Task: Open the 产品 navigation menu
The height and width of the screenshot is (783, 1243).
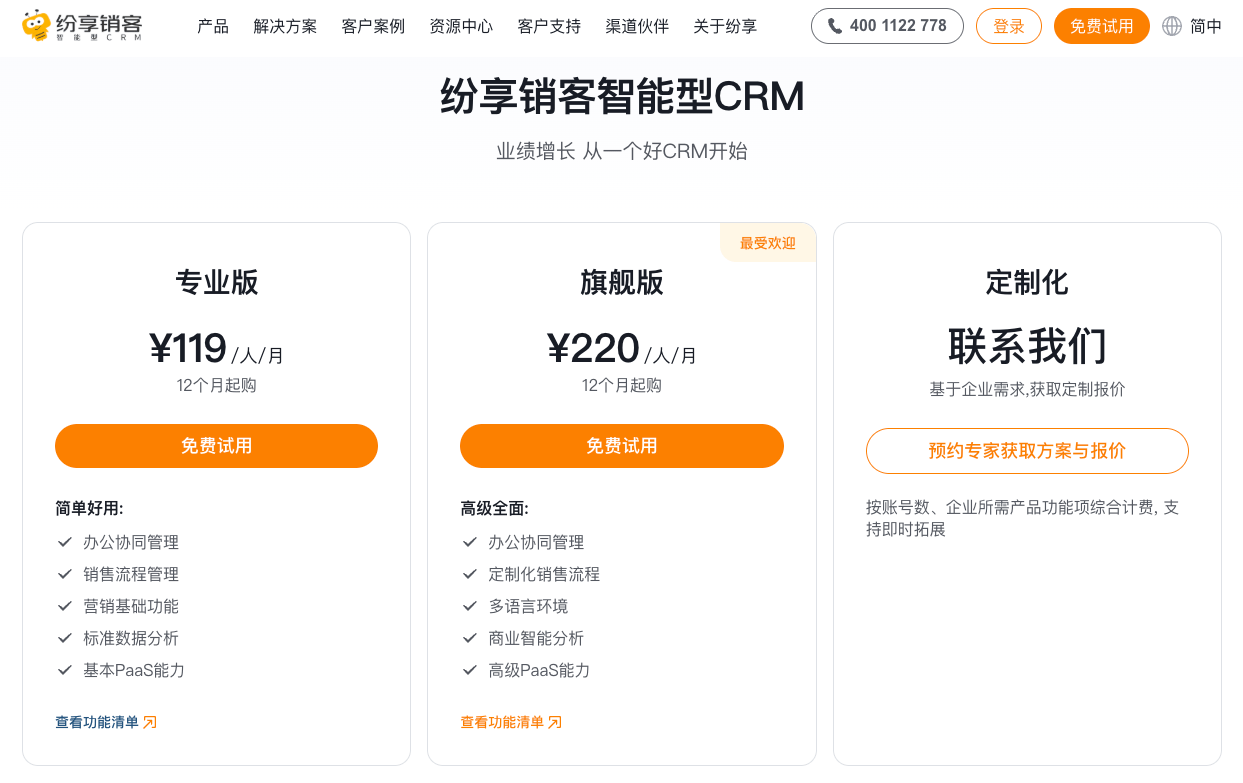Action: click(x=213, y=26)
